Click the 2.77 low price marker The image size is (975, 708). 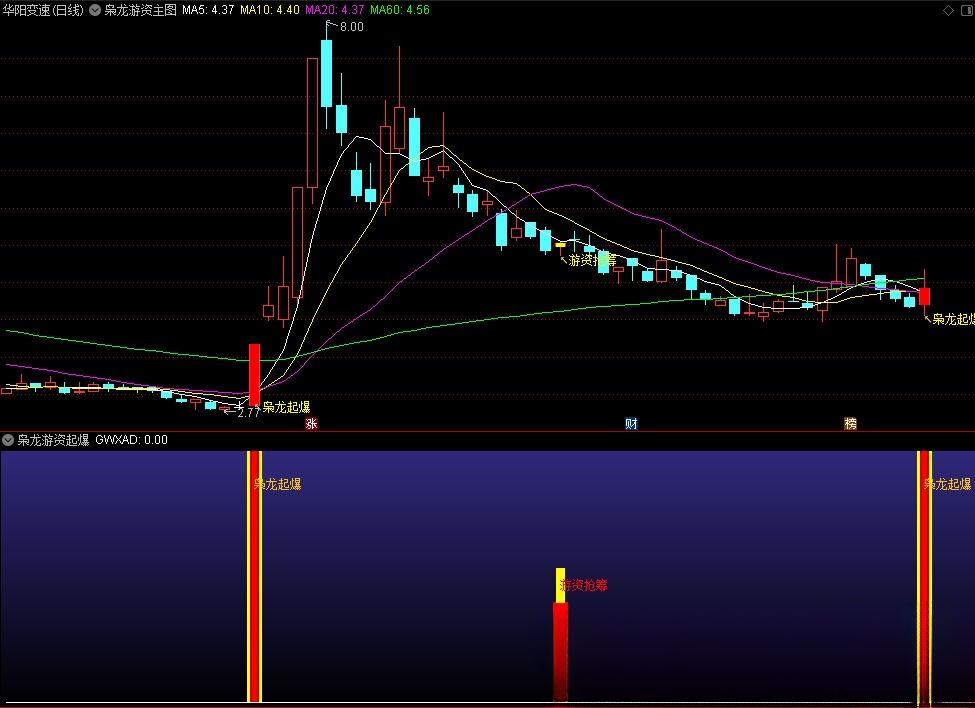tap(246, 410)
